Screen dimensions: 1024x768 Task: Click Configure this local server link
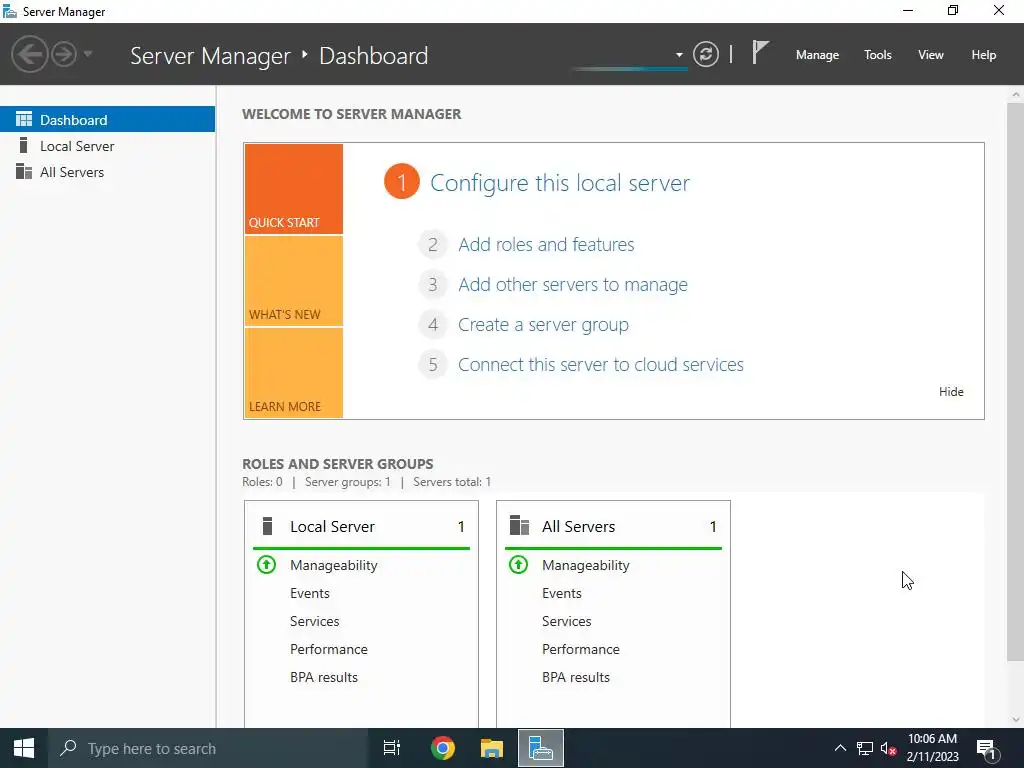tap(560, 183)
